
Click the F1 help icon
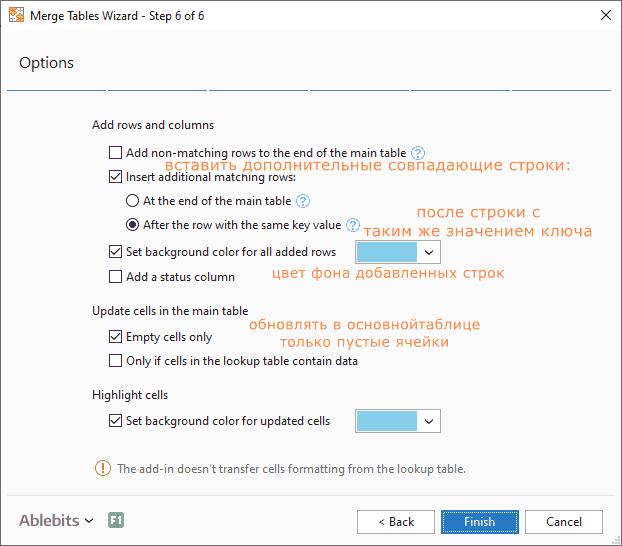116,521
